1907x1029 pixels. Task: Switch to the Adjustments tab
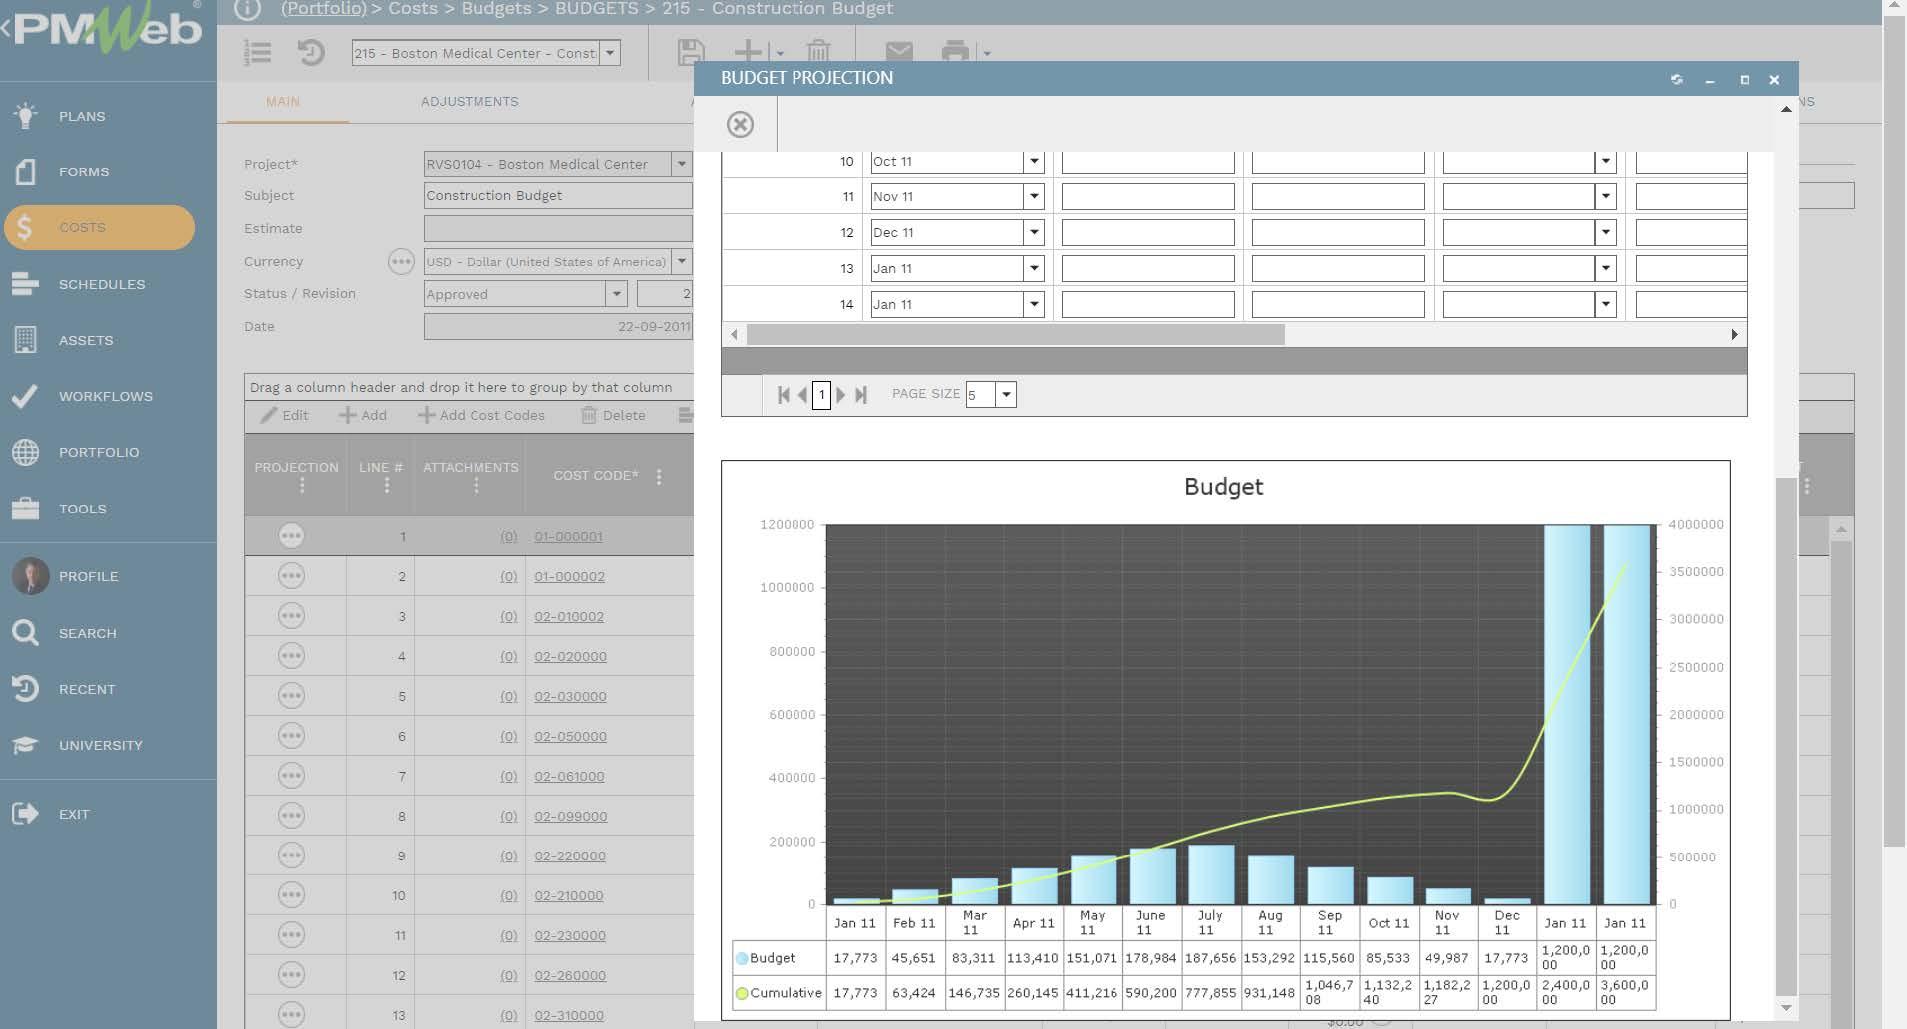469,102
